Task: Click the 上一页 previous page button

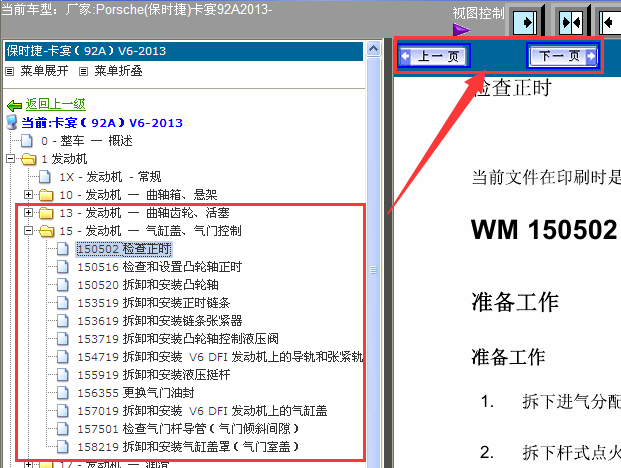Action: (x=434, y=56)
